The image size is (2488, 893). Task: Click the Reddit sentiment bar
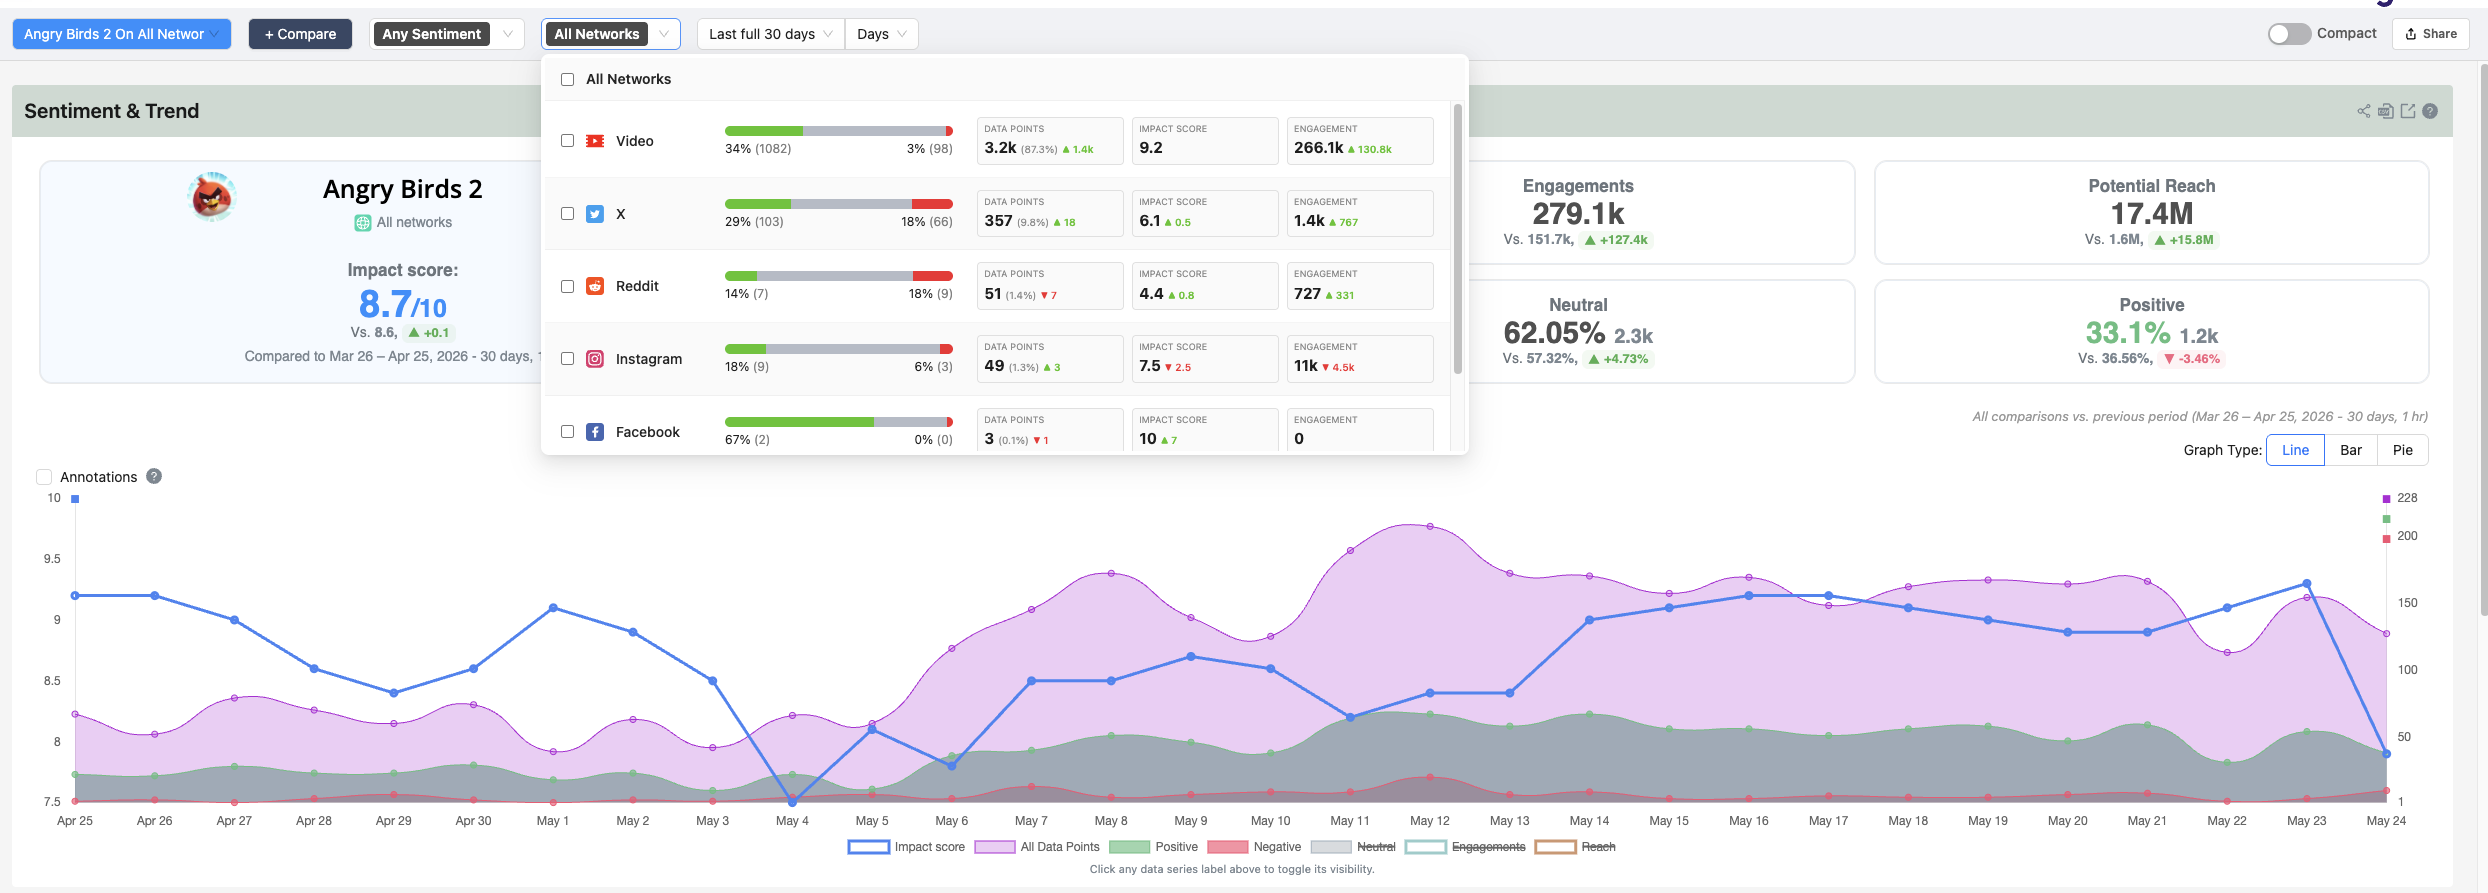click(x=839, y=276)
